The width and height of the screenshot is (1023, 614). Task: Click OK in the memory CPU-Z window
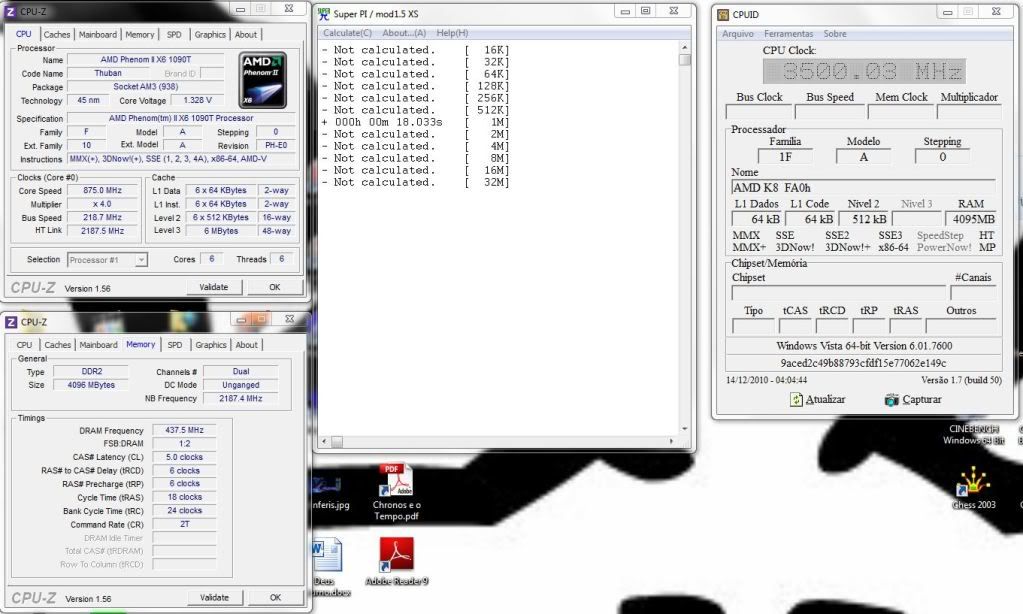(275, 598)
